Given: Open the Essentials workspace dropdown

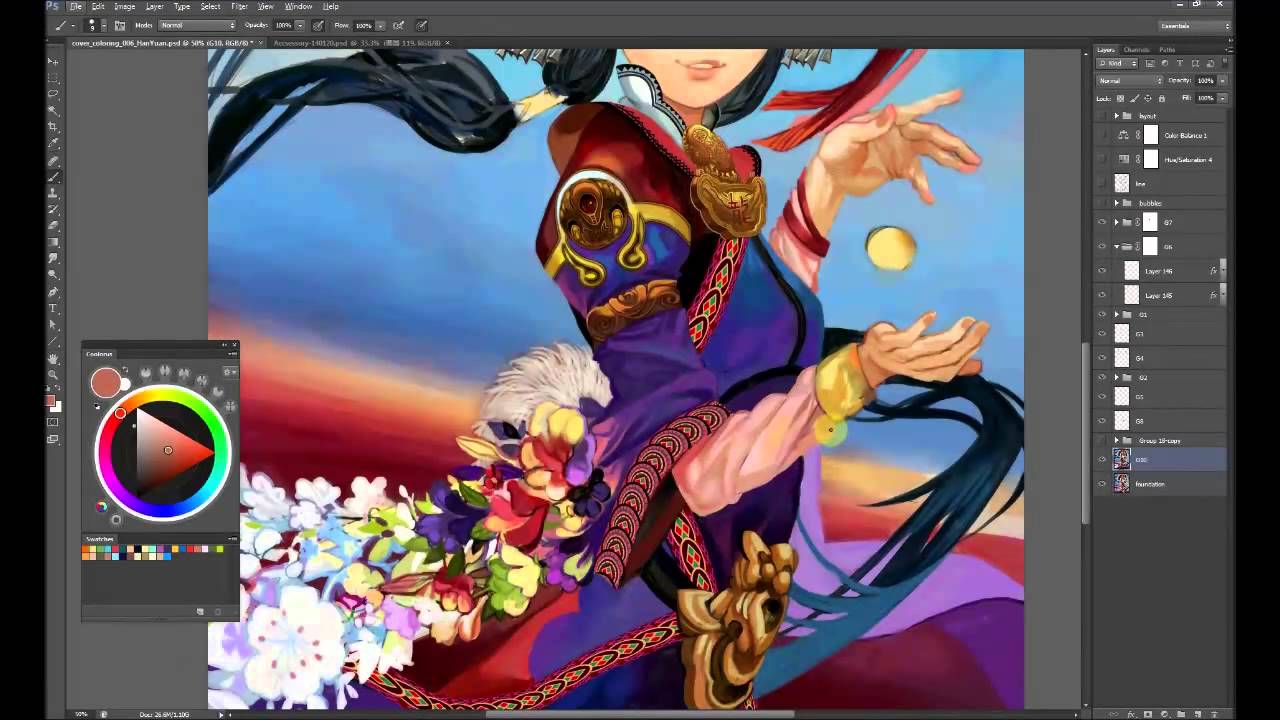Looking at the screenshot, I should [x=1194, y=26].
